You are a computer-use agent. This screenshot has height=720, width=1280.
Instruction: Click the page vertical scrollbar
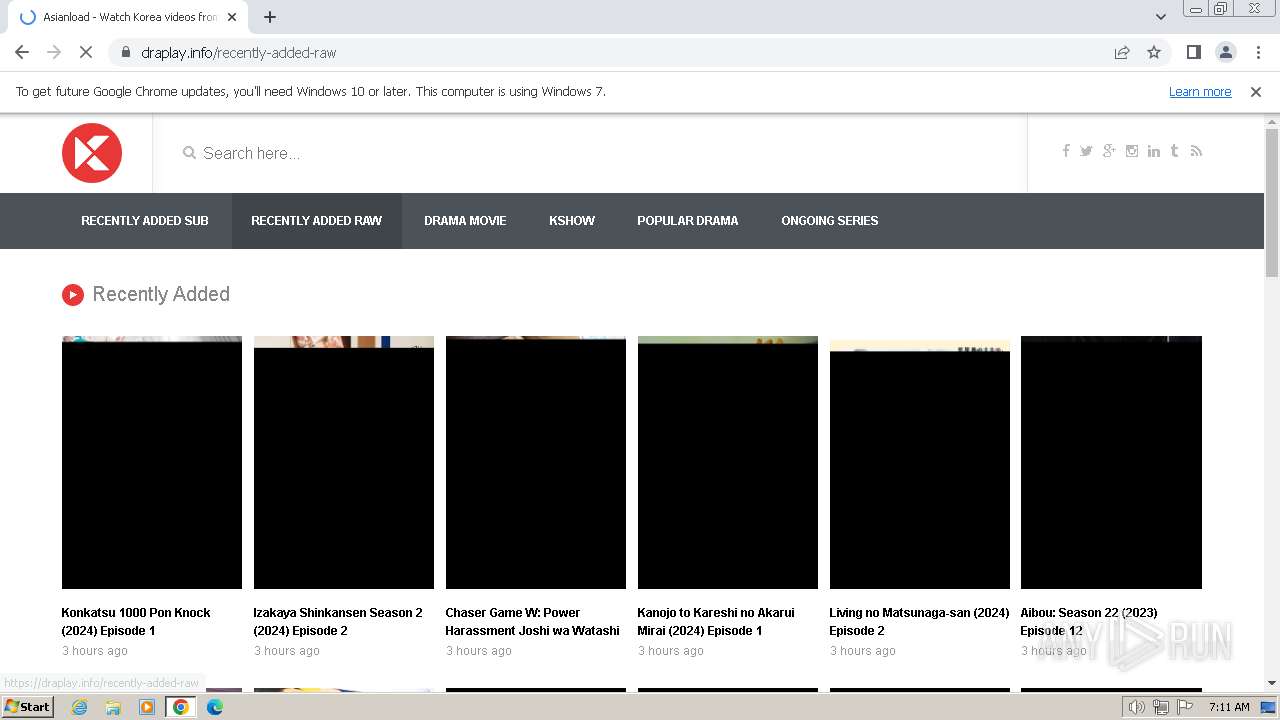[x=1272, y=203]
